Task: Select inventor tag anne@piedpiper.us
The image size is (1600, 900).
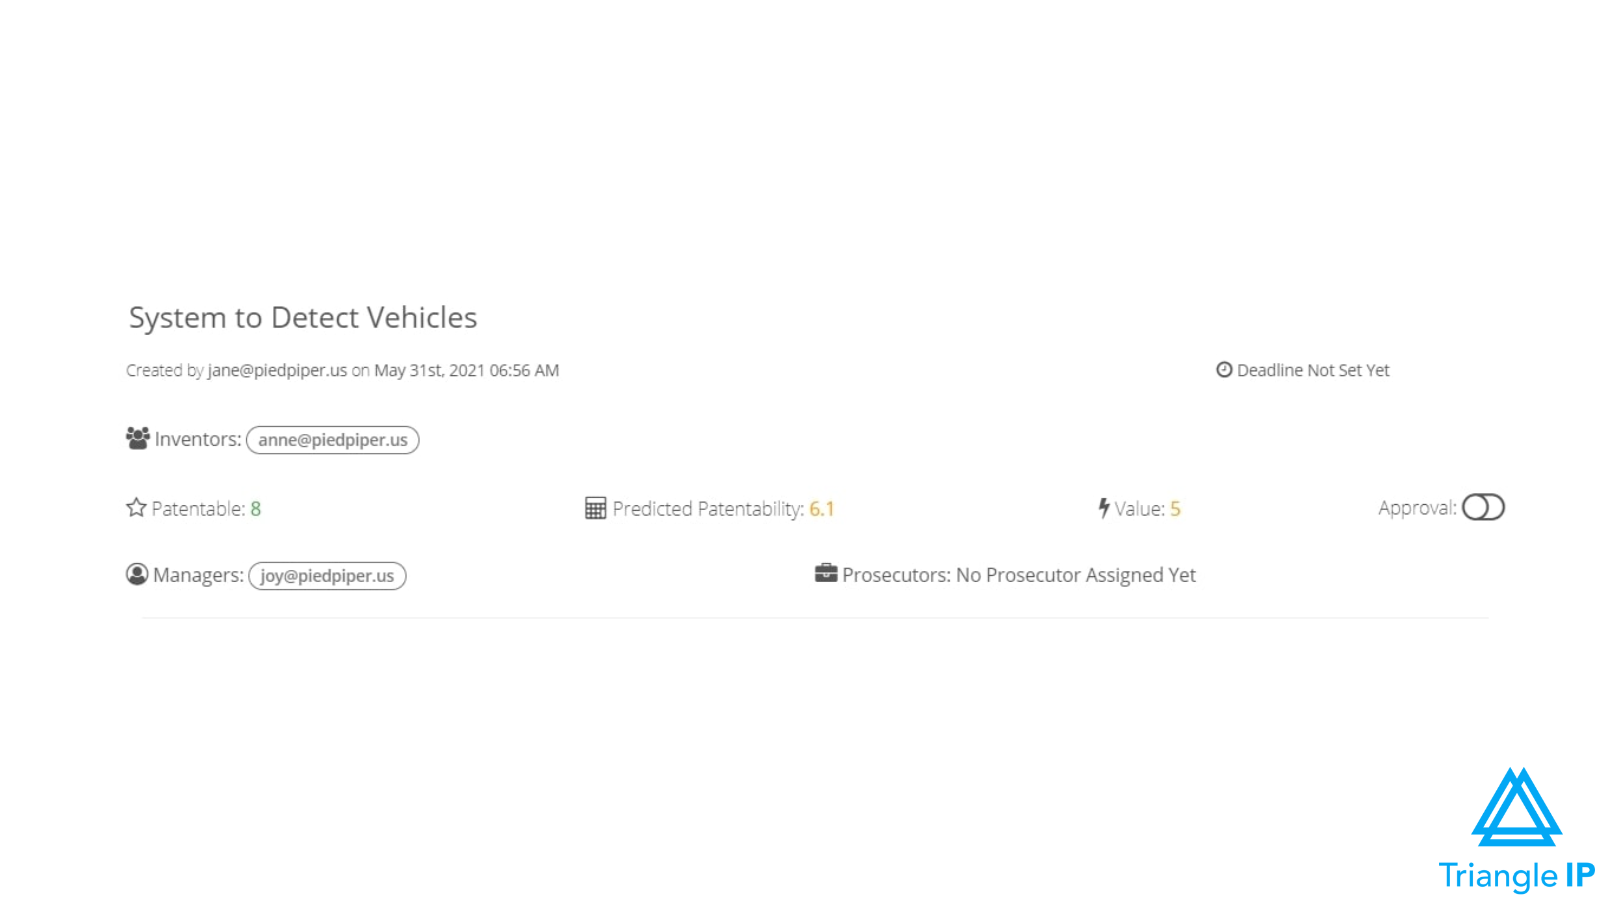Action: 333,440
